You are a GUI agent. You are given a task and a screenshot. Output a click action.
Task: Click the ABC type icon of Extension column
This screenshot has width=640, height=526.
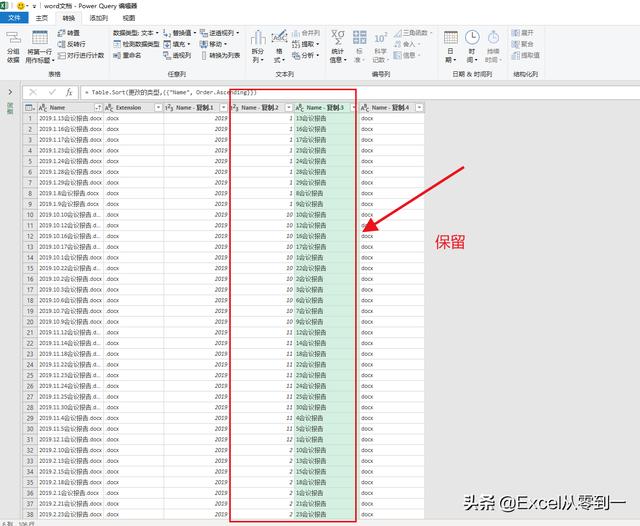tap(109, 108)
